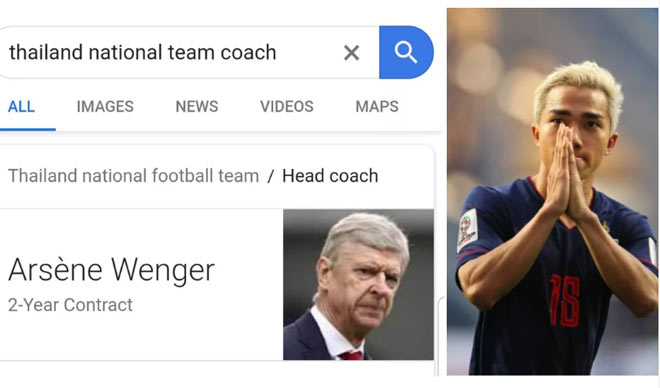Click the red number 16 on the jersey
The height and width of the screenshot is (388, 660).
tap(564, 300)
